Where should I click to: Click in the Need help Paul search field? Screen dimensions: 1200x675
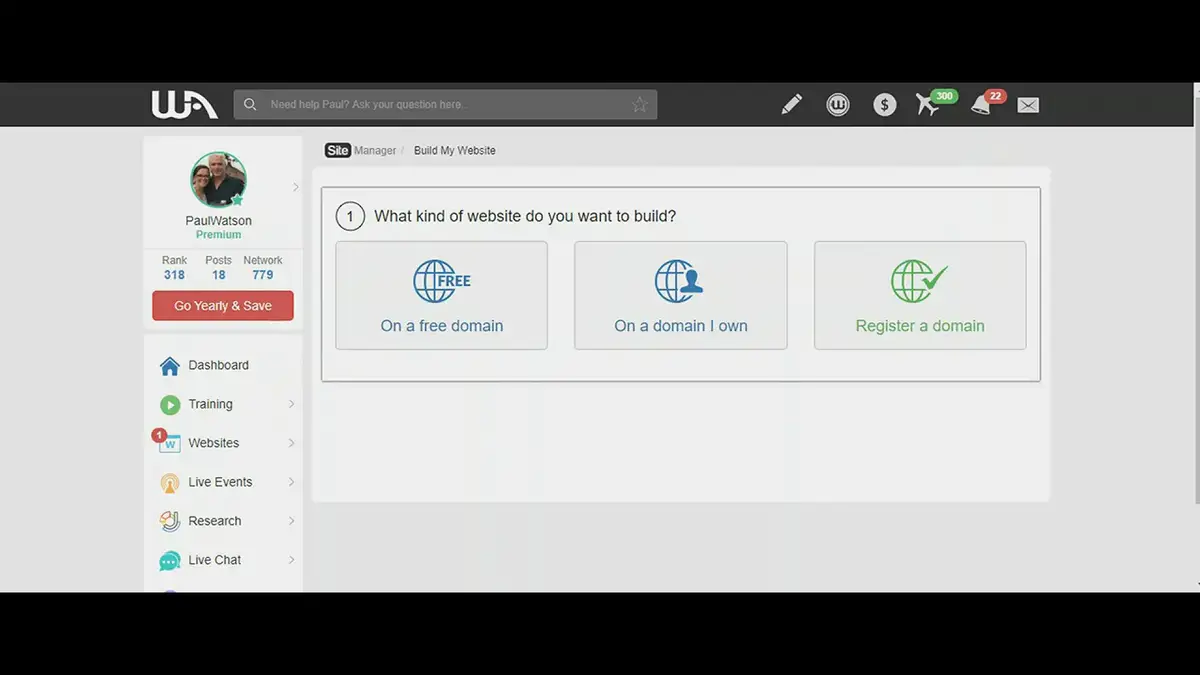coord(445,104)
